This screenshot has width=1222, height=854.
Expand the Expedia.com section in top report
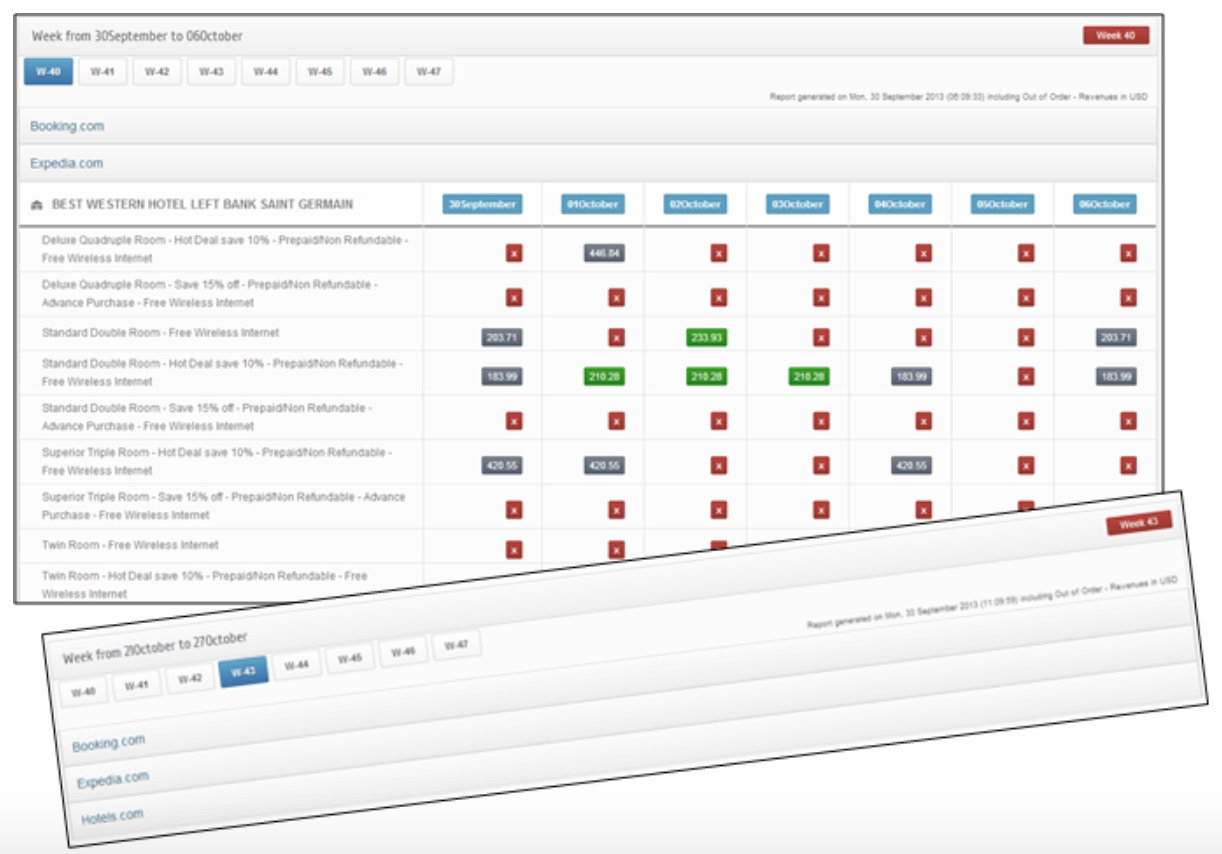pos(66,164)
